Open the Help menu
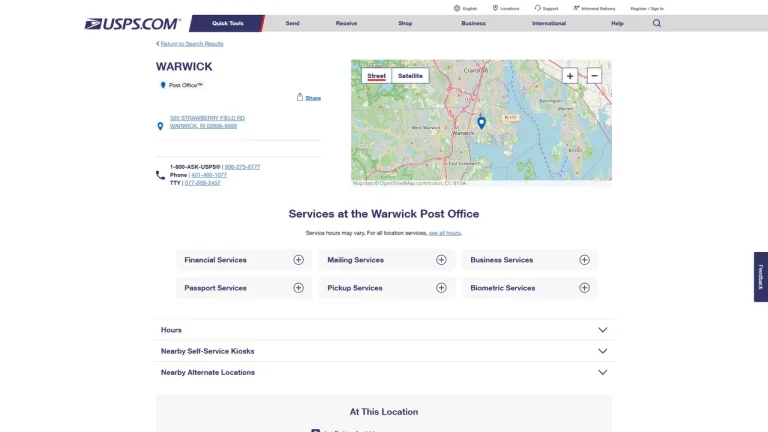 (617, 23)
